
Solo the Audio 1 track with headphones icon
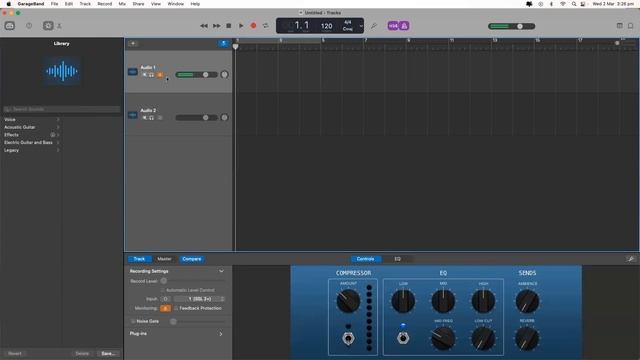pos(151,75)
